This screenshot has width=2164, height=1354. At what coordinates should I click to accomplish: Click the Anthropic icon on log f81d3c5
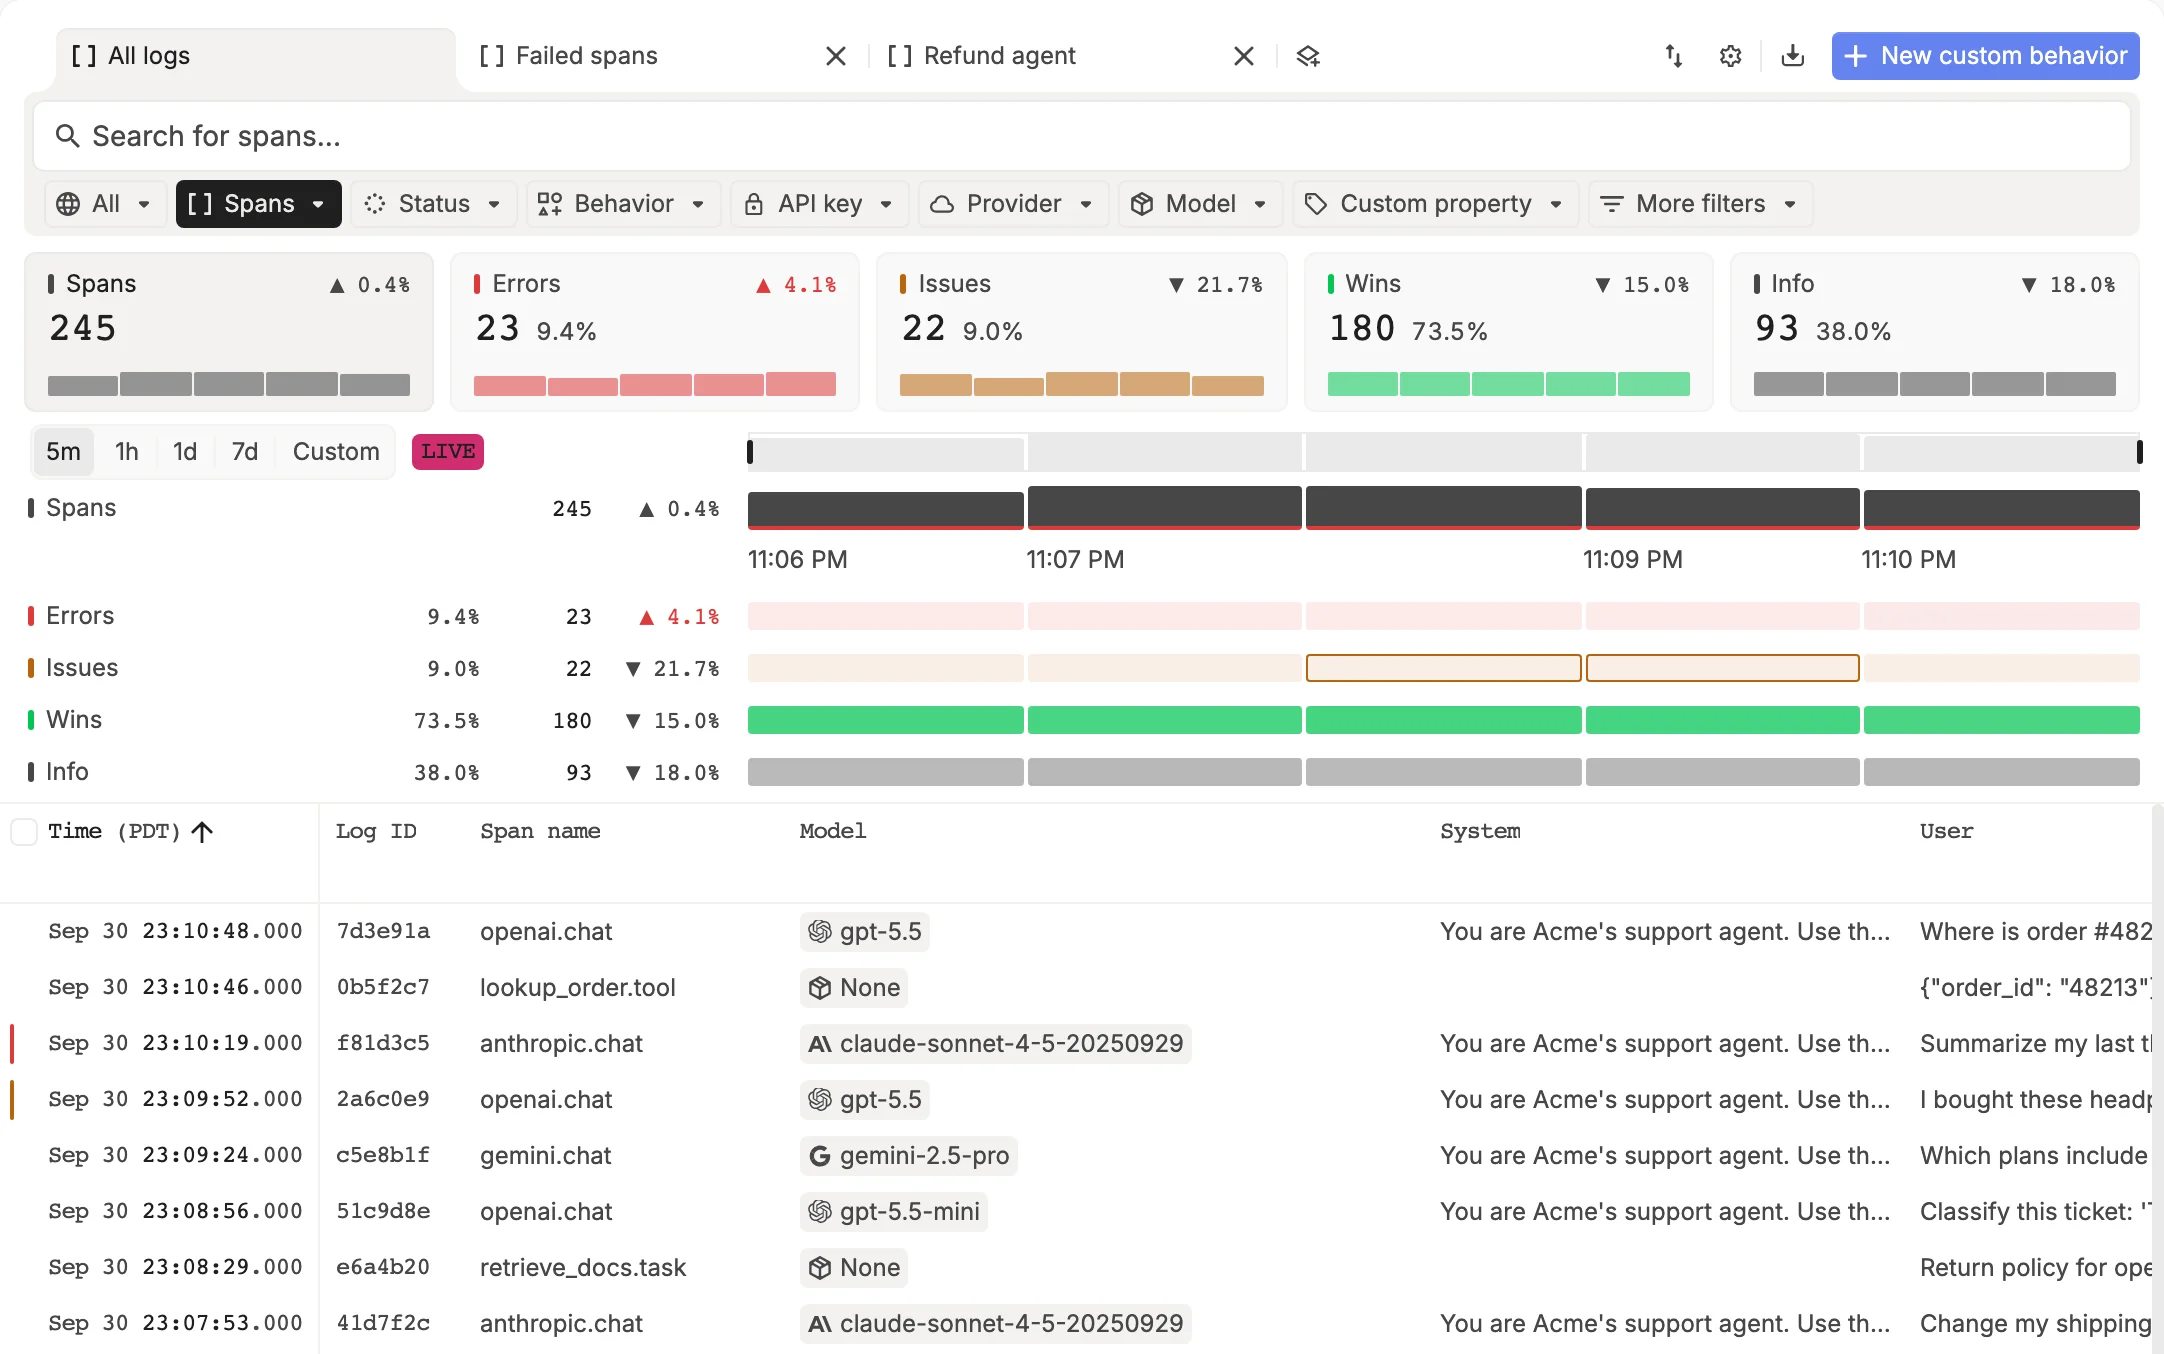820,1043
